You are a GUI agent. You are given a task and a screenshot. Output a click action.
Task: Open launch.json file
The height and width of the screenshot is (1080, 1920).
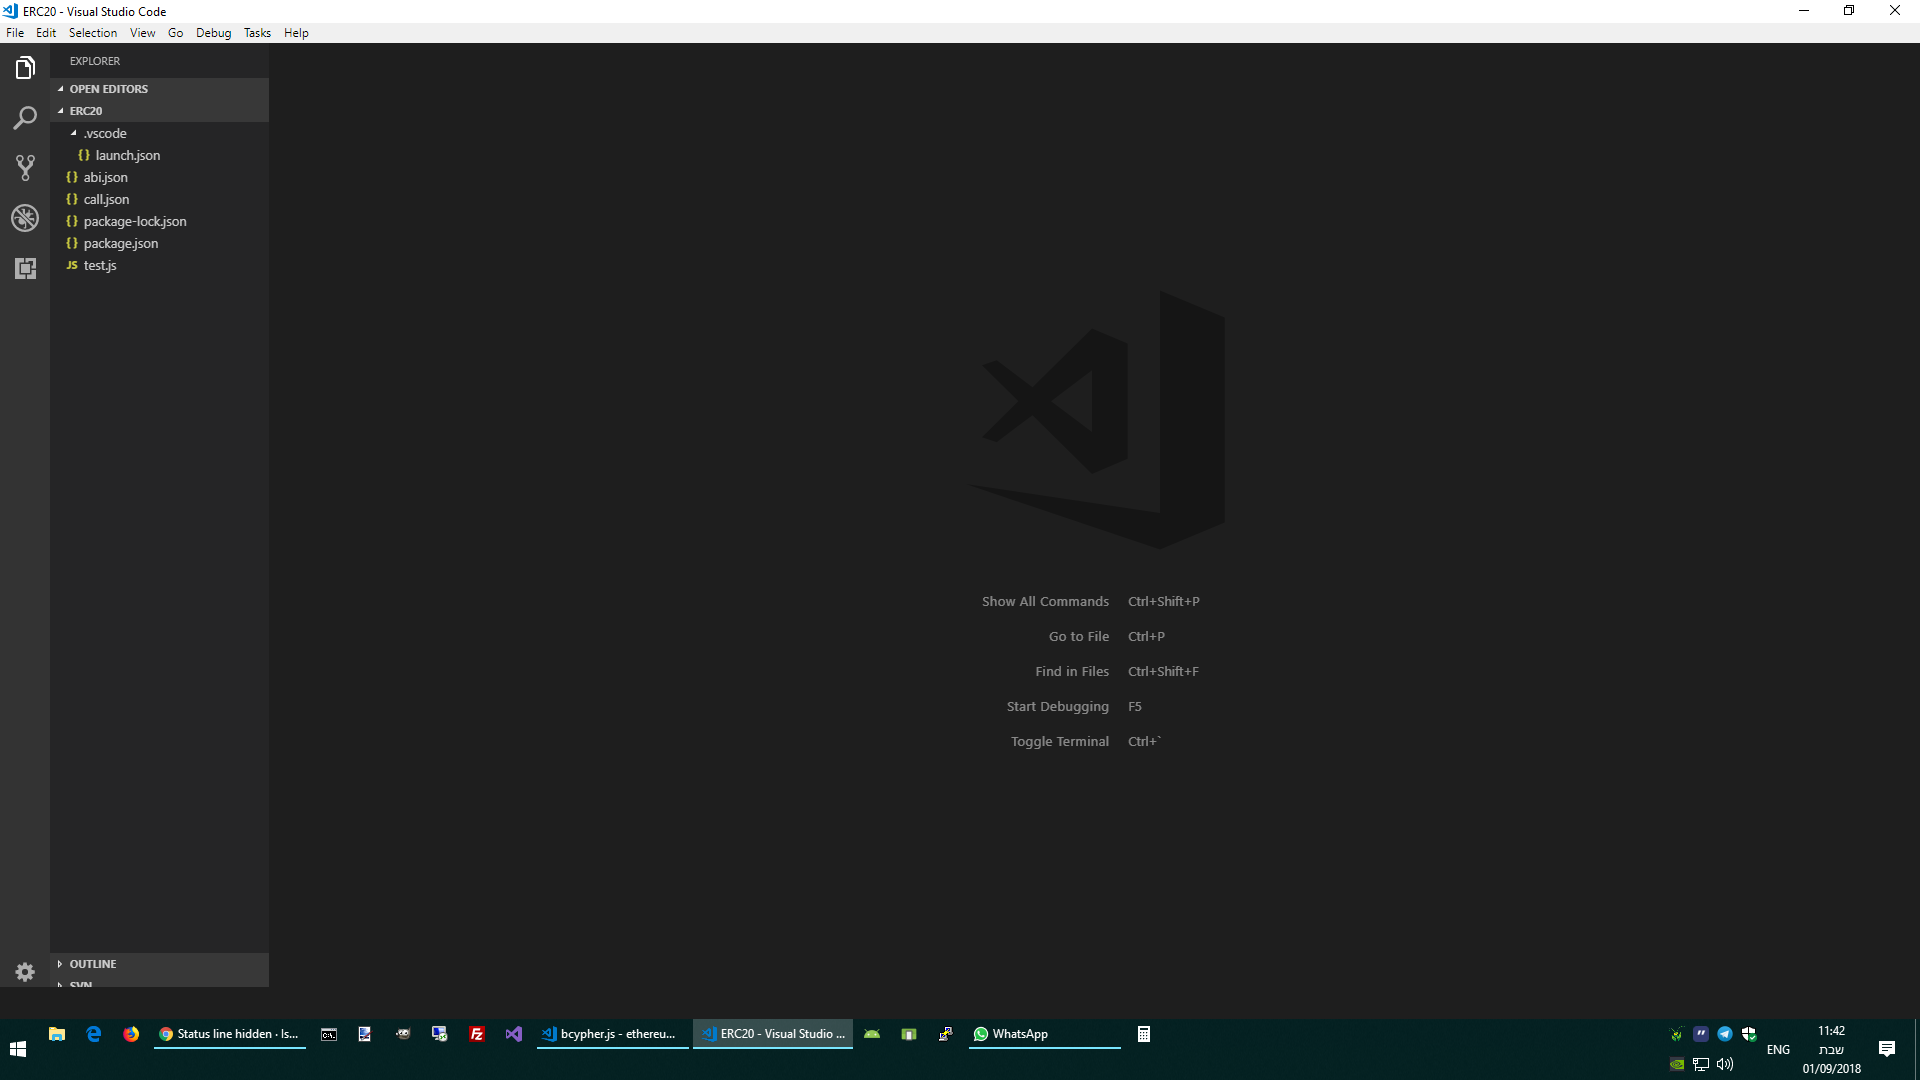click(160, 155)
